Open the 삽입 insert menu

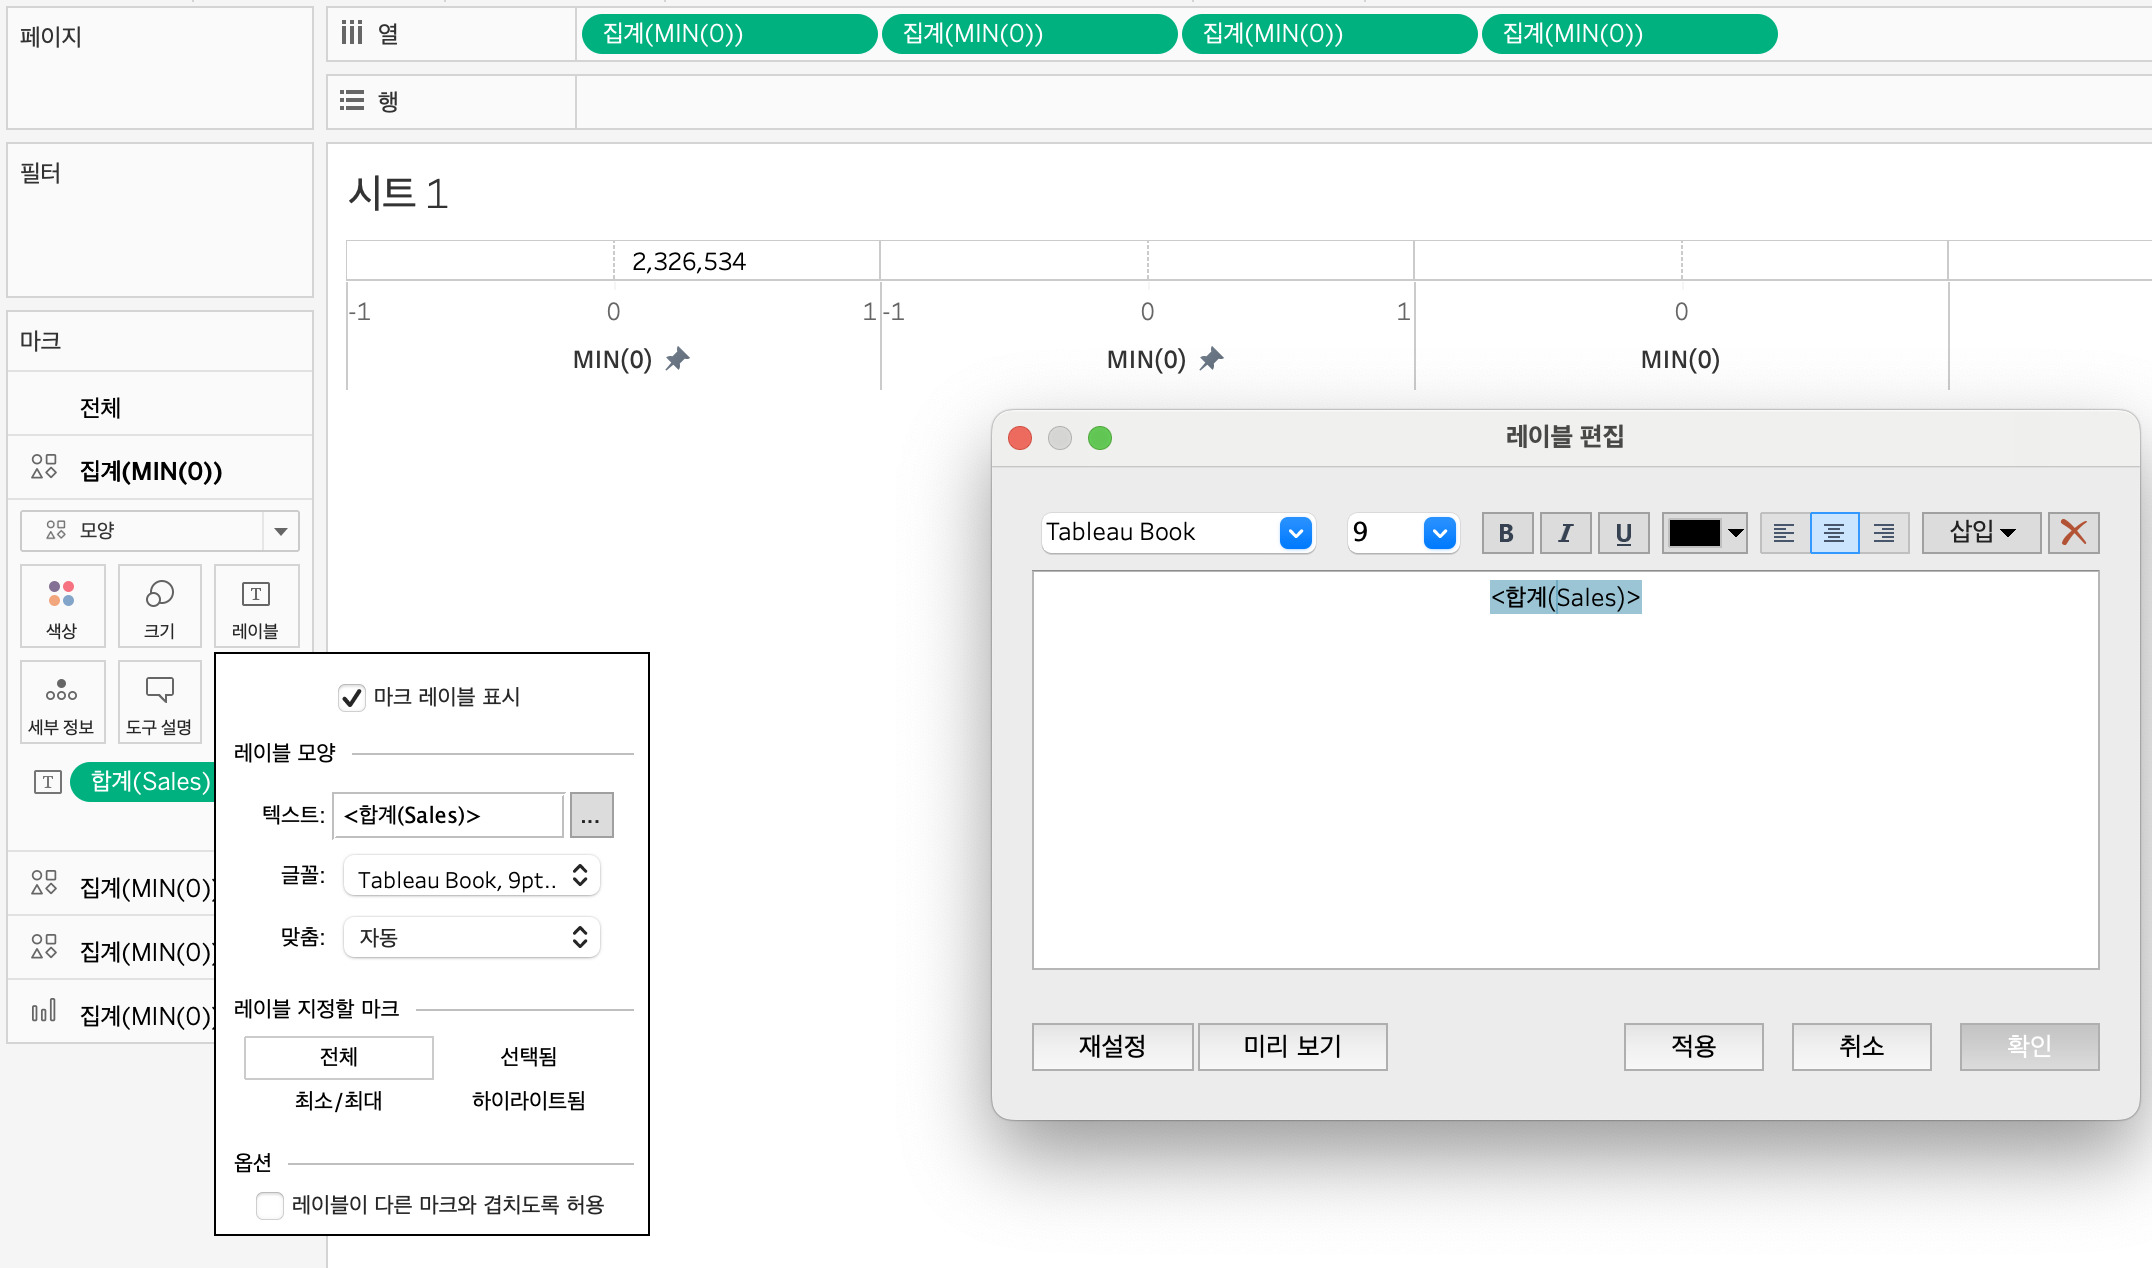coord(1981,533)
